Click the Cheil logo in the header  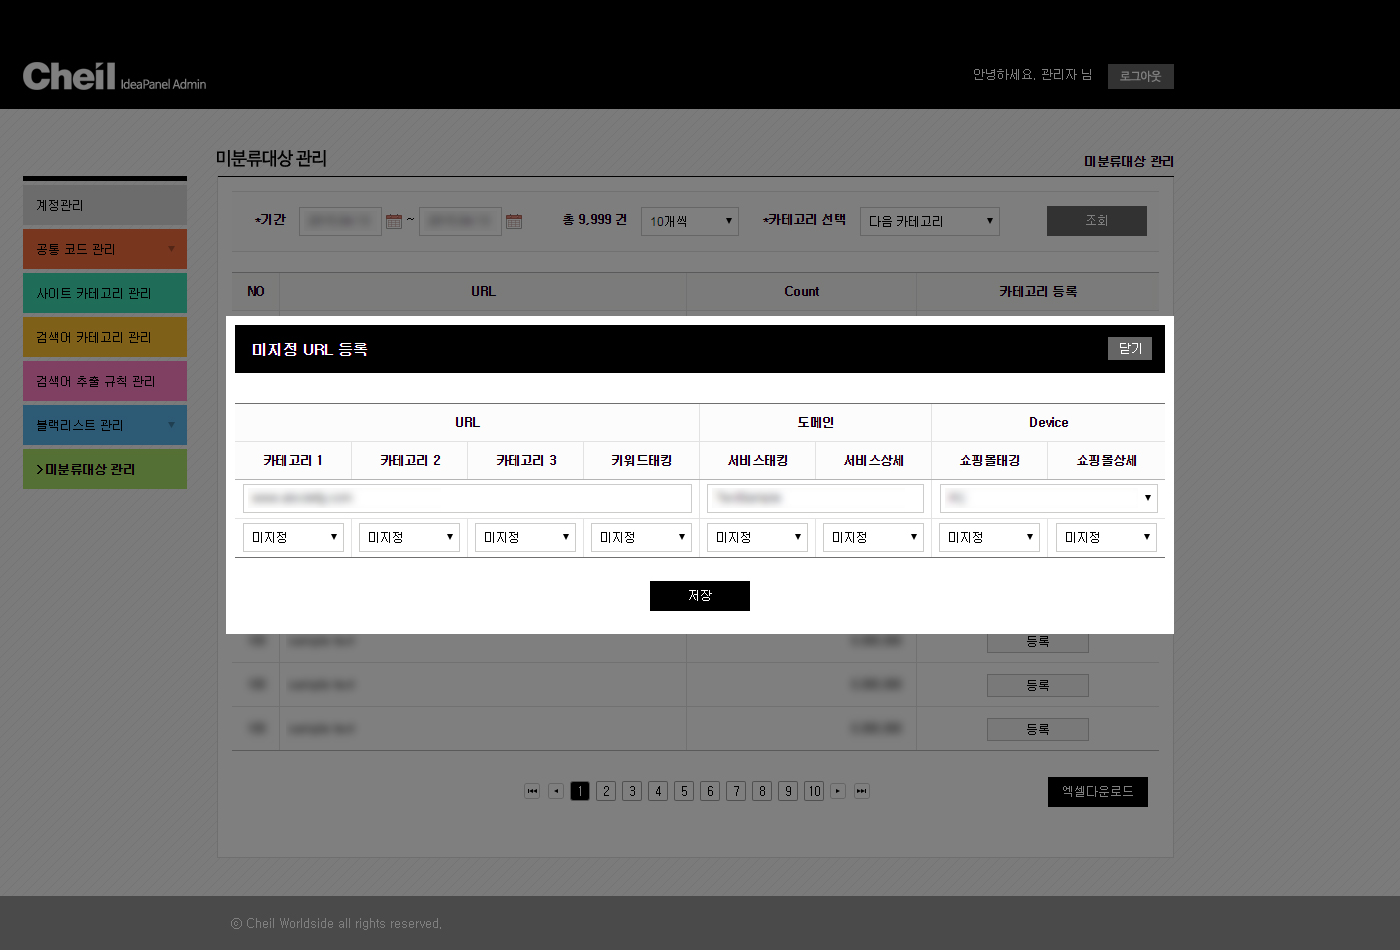click(x=70, y=76)
